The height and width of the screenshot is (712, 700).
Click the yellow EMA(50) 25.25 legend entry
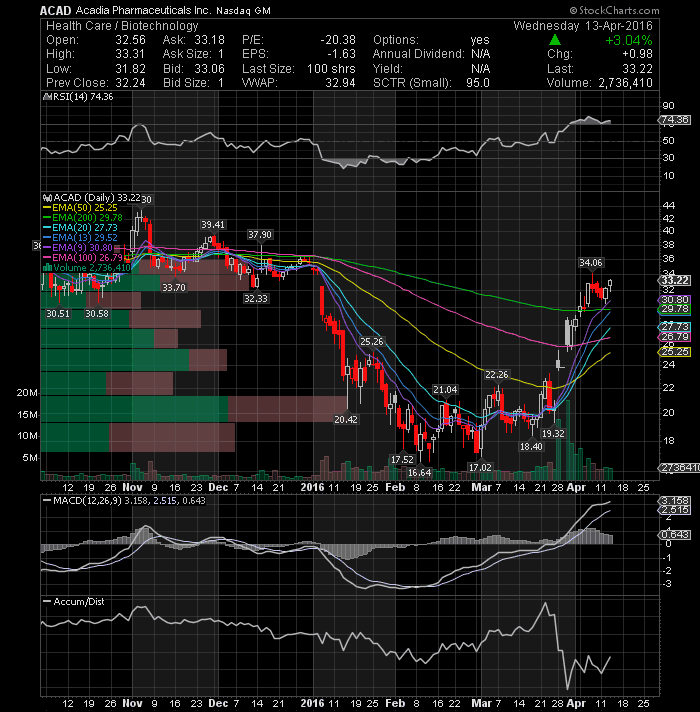coord(80,208)
